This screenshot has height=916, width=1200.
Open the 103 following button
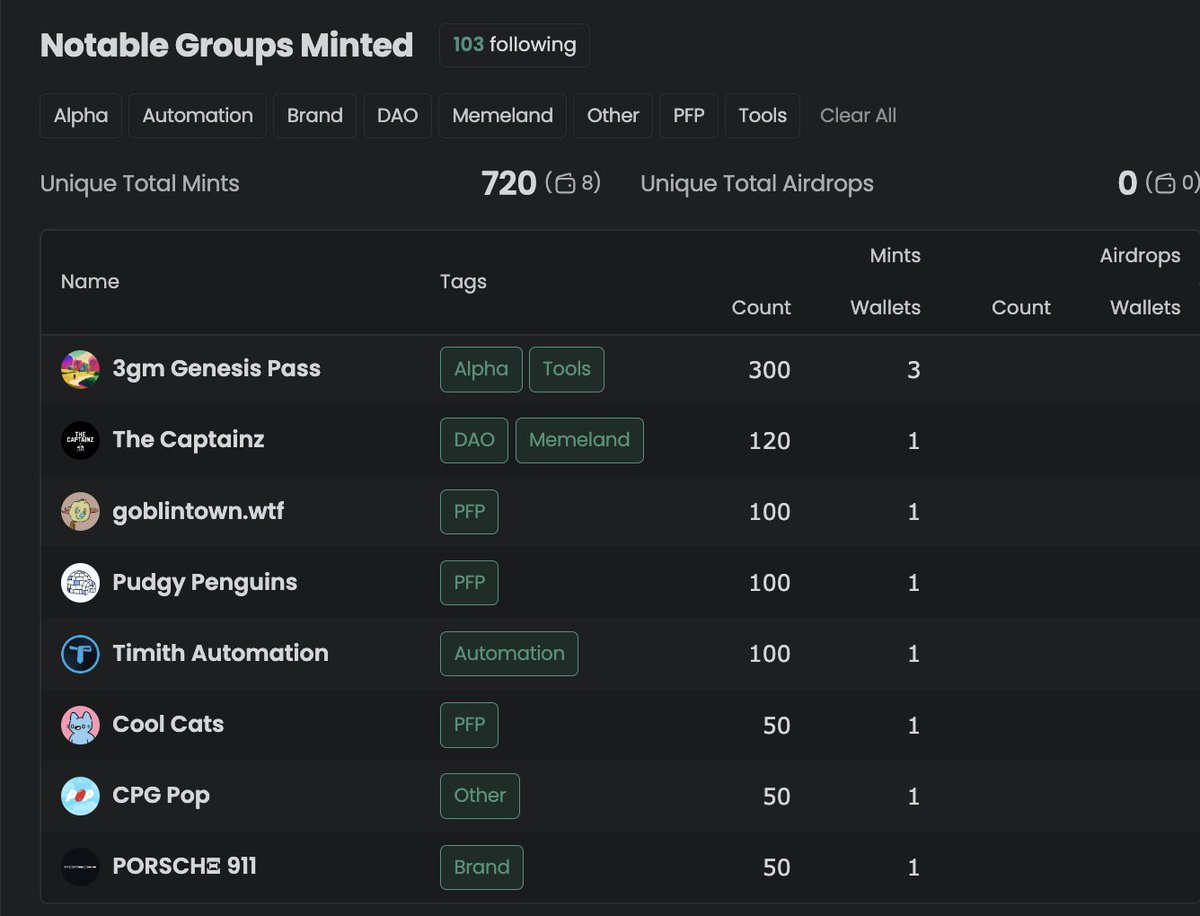[x=514, y=45]
